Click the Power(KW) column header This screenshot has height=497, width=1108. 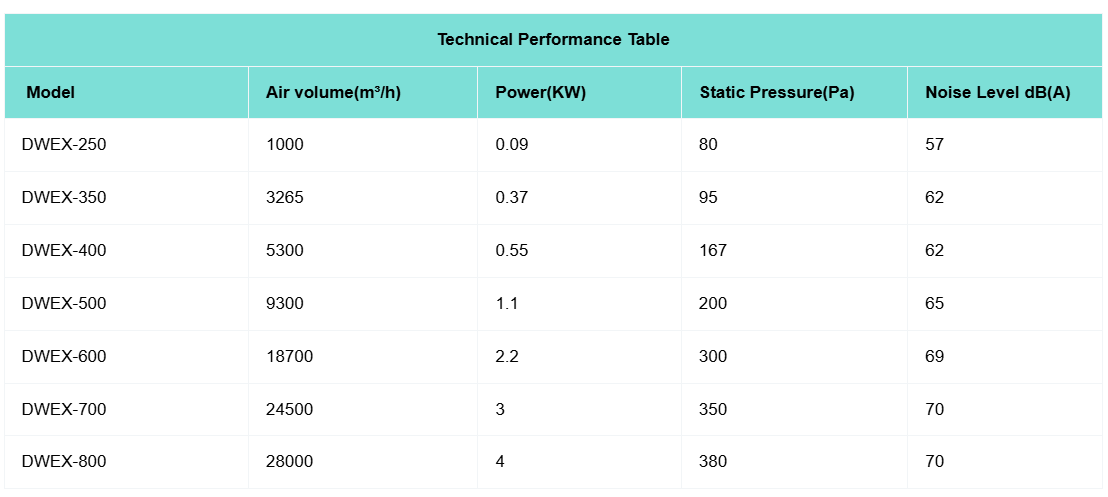tap(540, 93)
